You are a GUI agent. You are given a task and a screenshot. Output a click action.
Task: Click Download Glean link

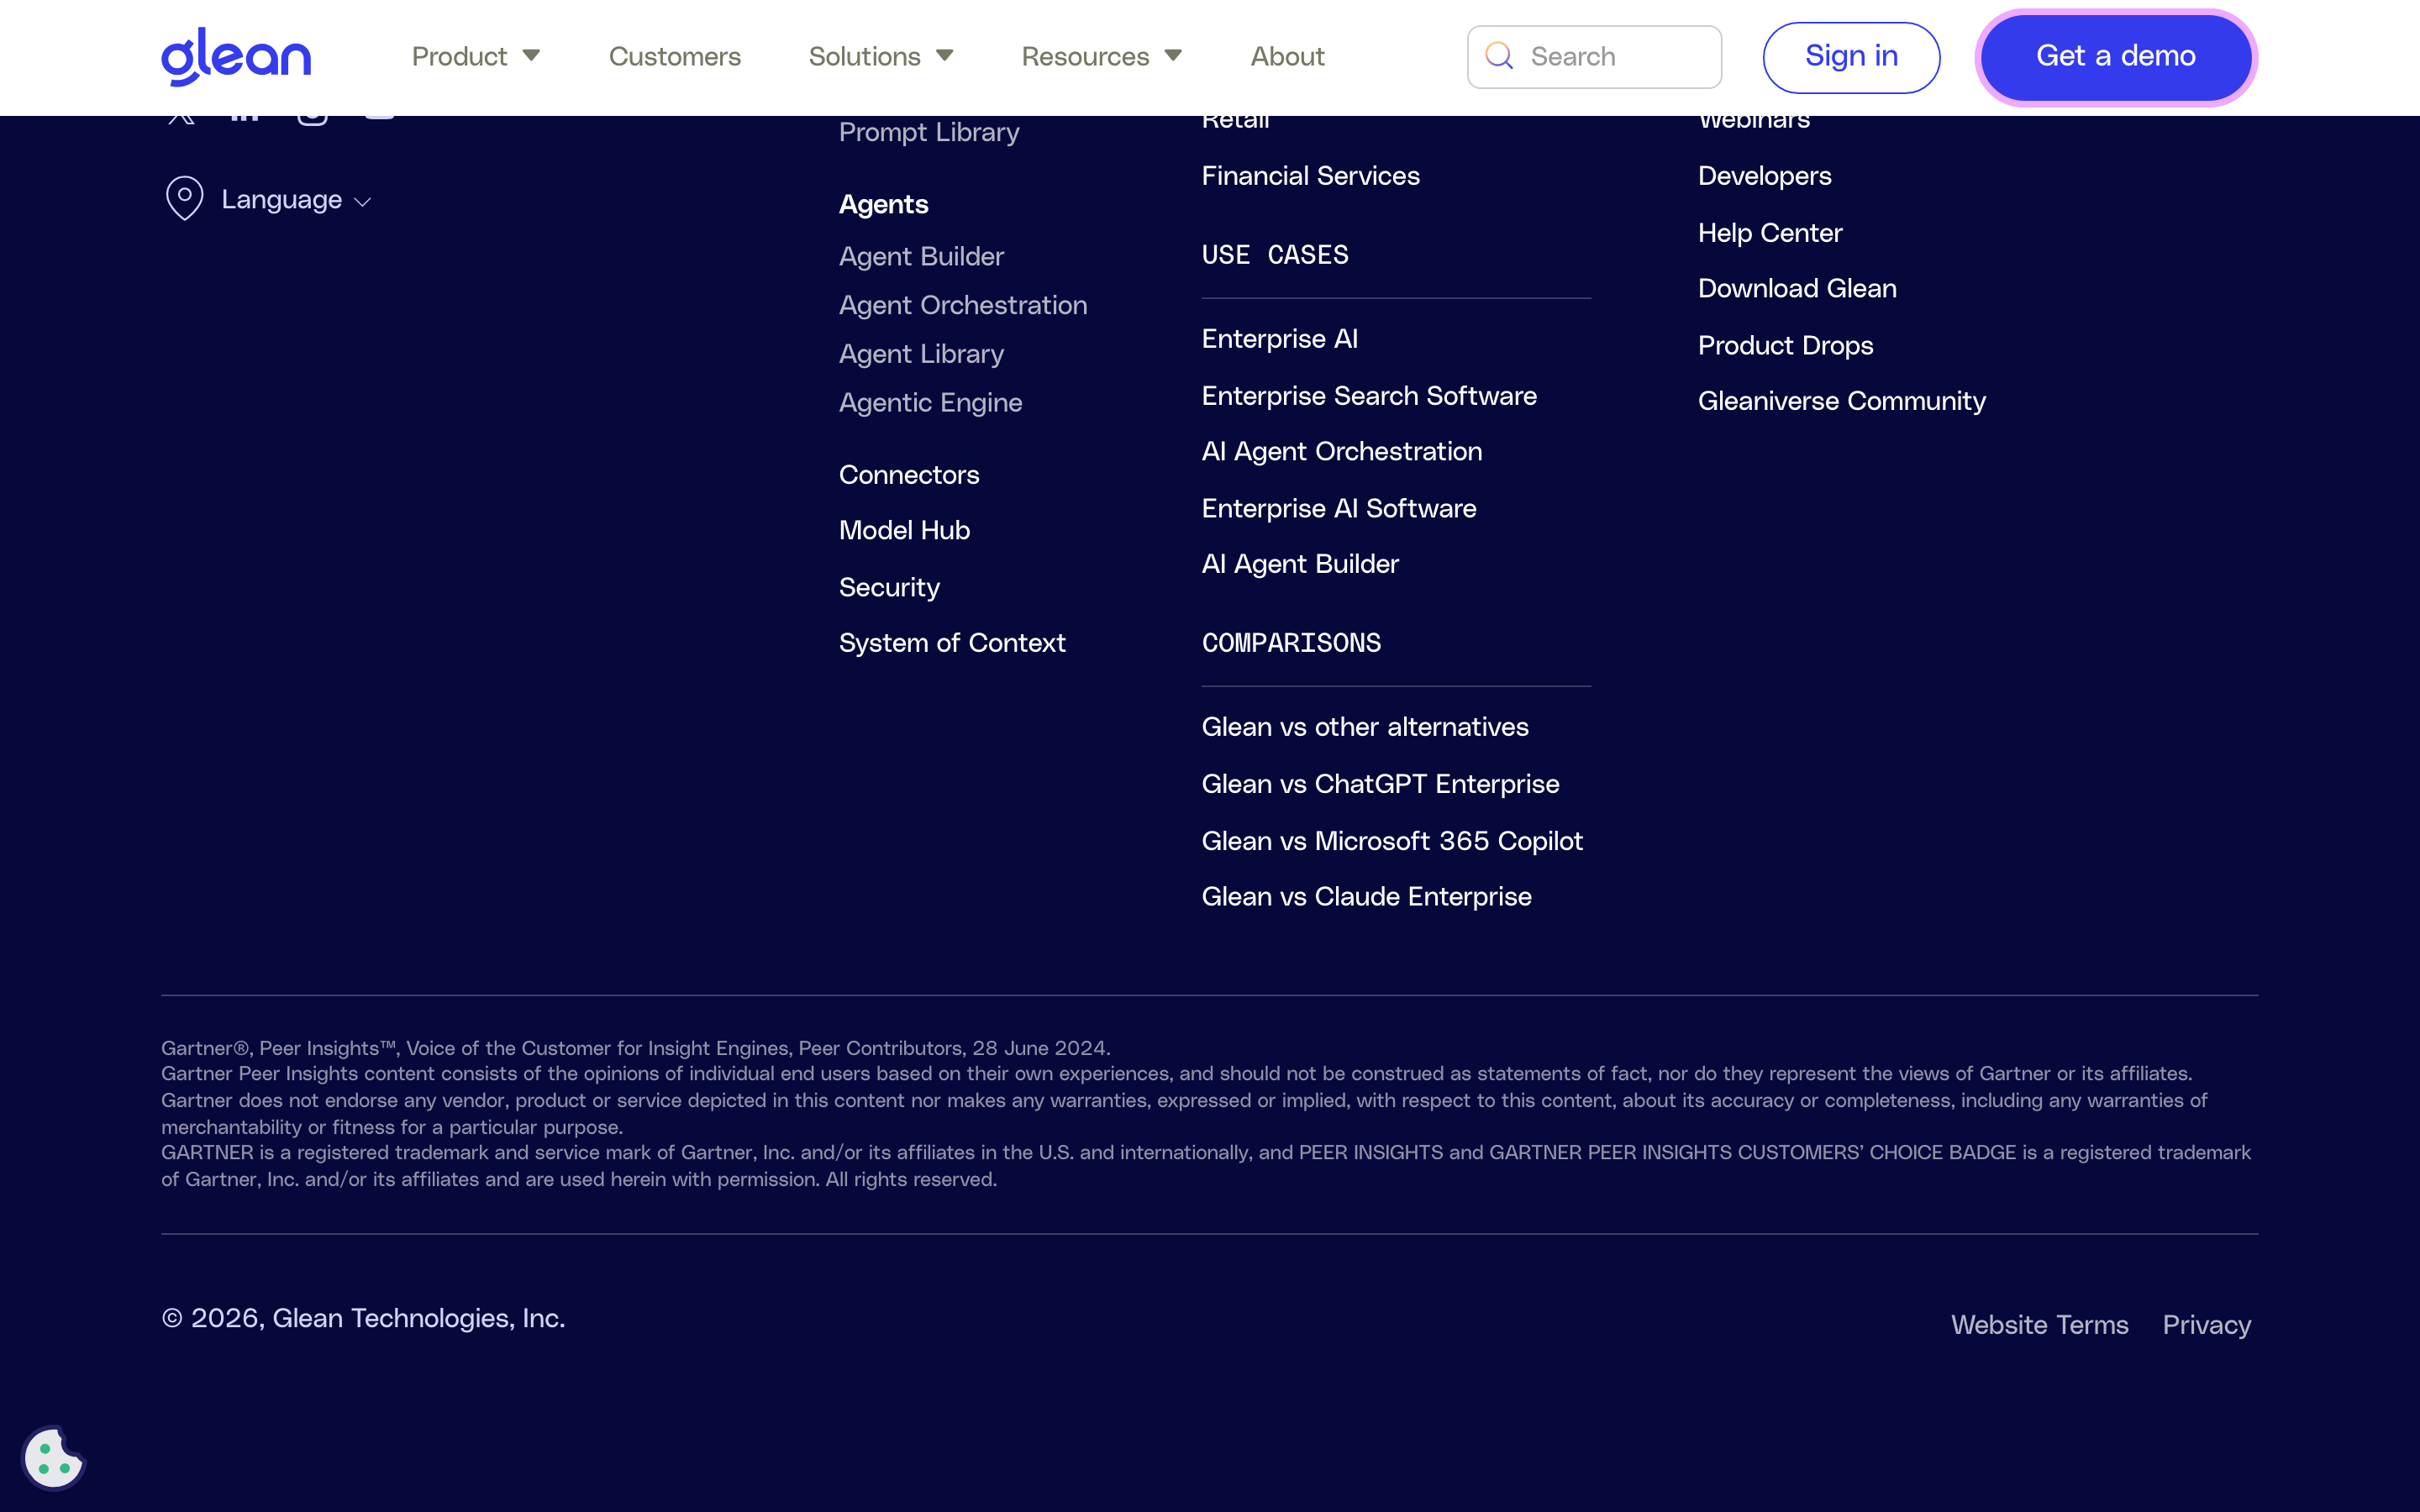click(x=1797, y=289)
